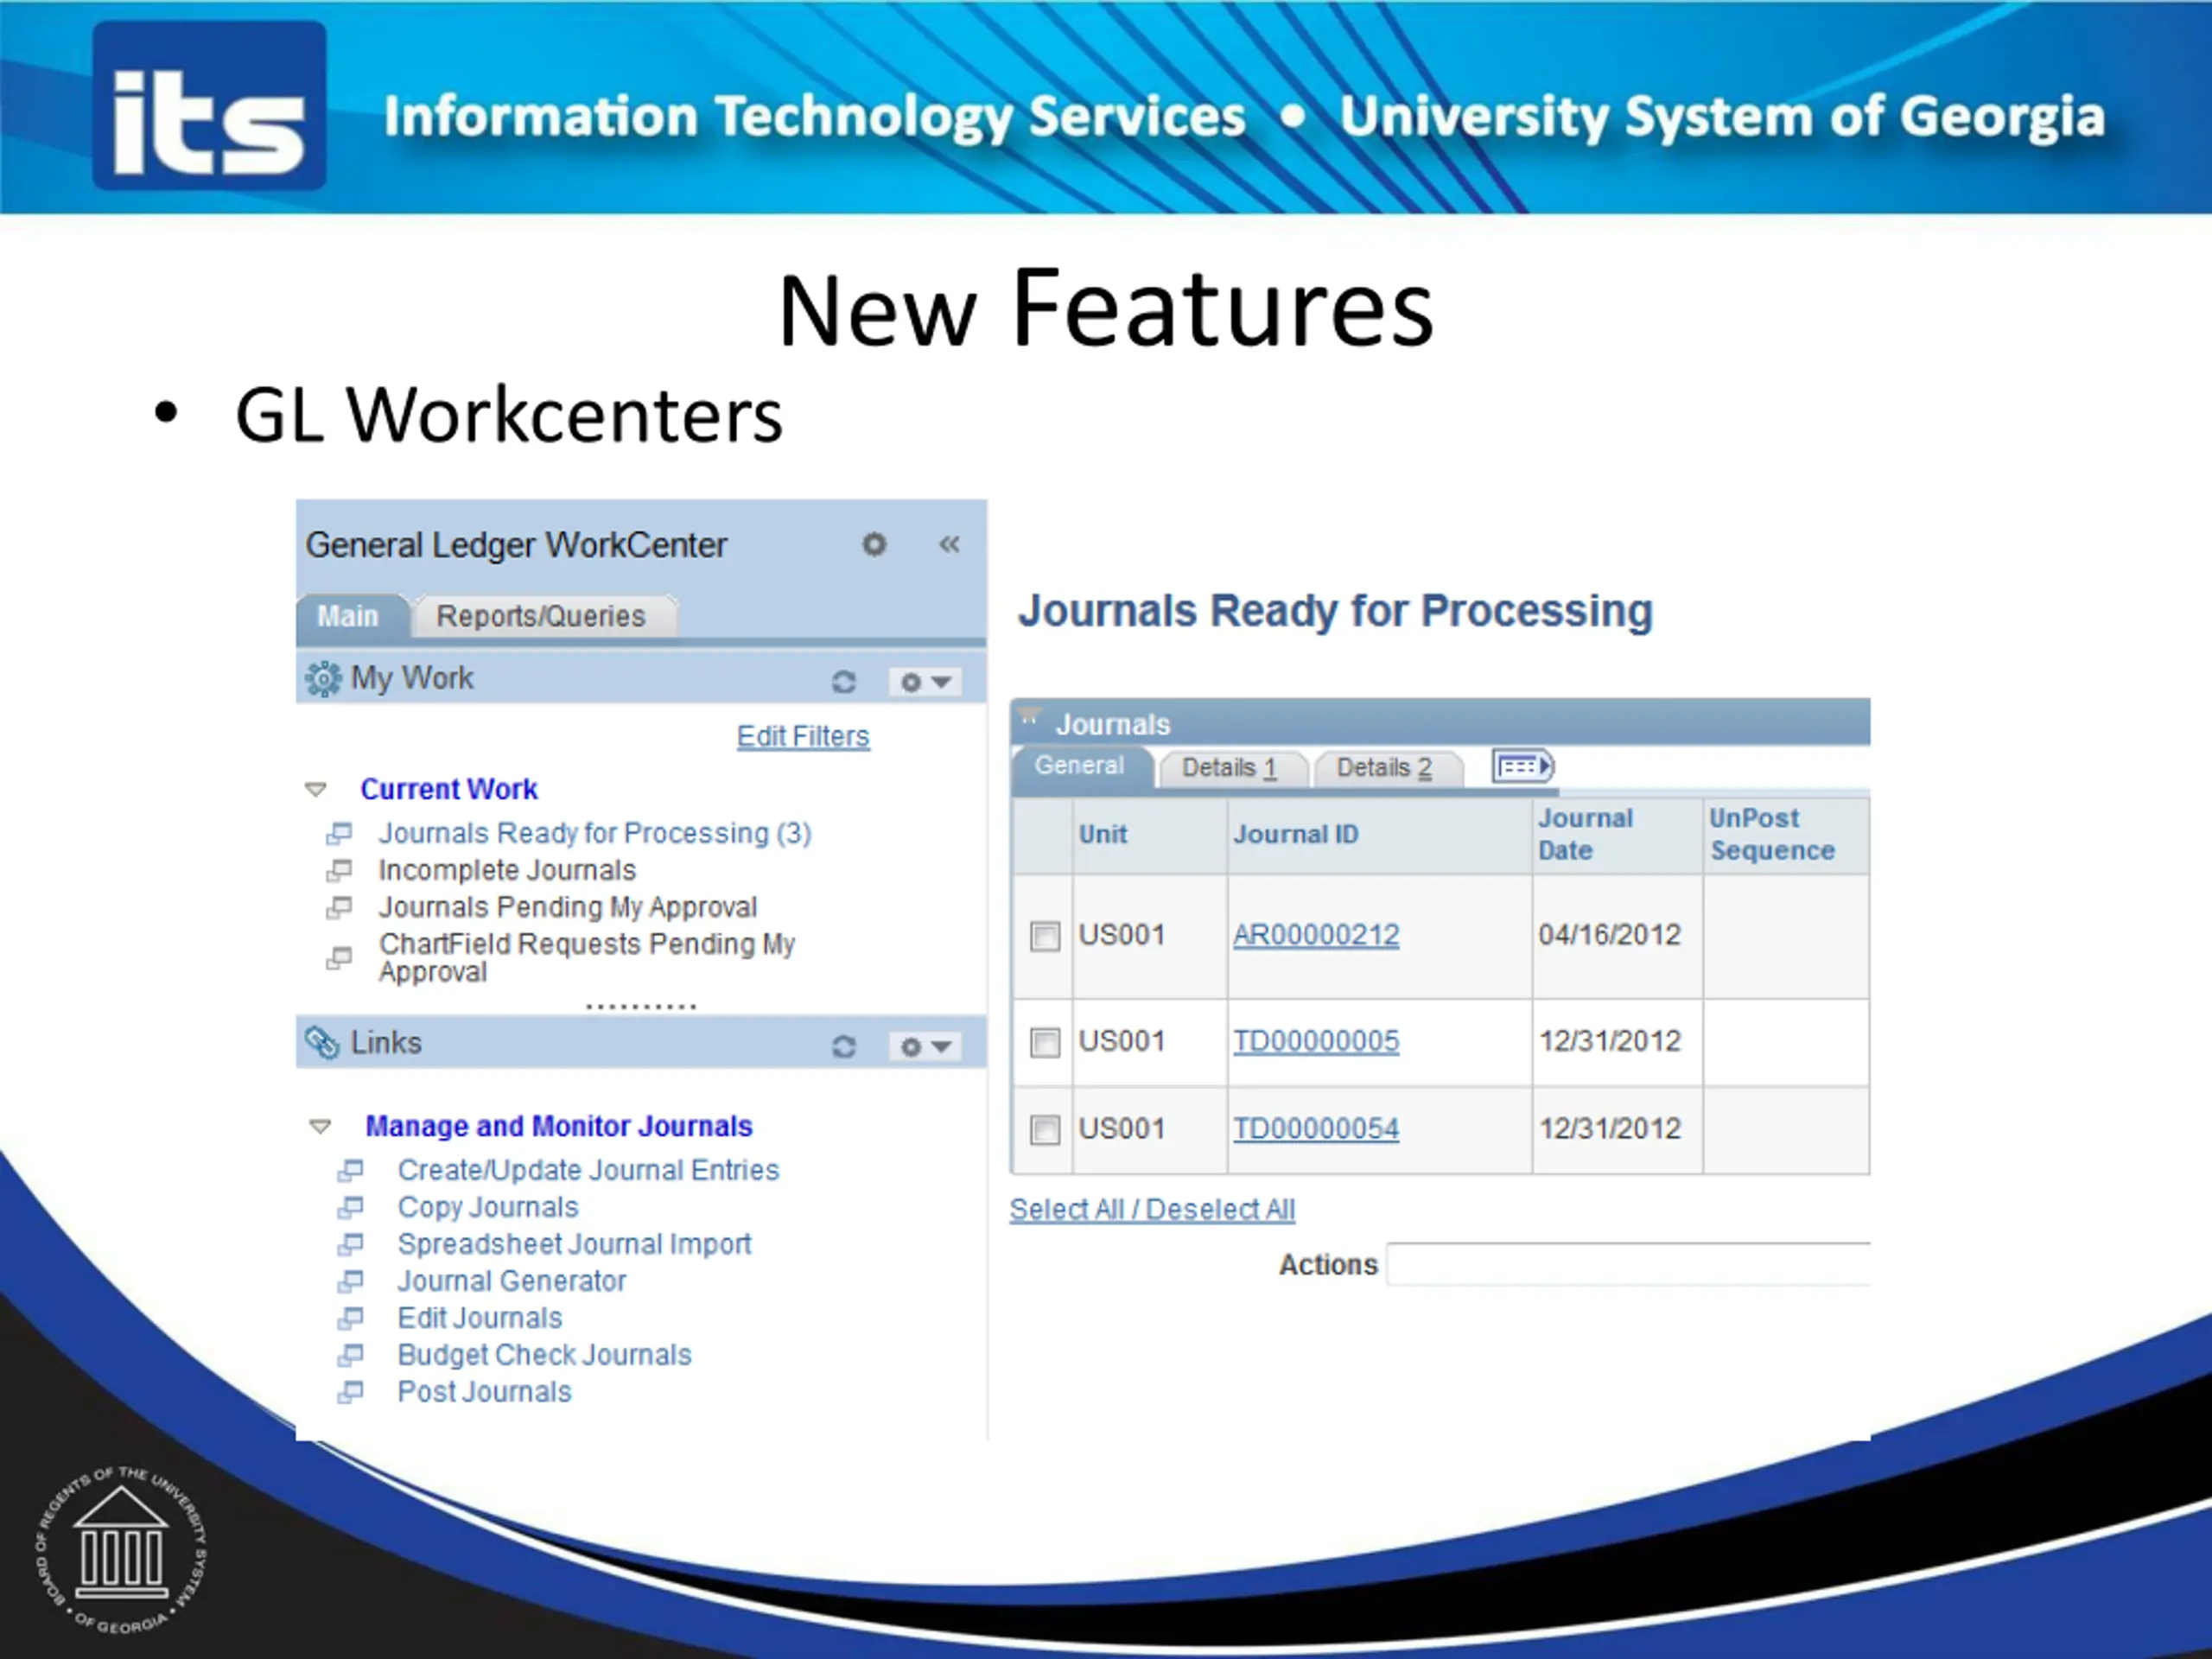The width and height of the screenshot is (2212, 1659).
Task: Click the Board of Regents seal
Action: click(x=121, y=1551)
